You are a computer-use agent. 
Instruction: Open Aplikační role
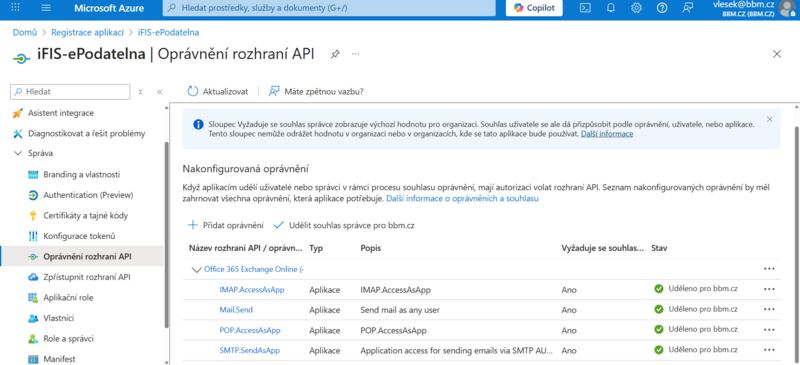[x=68, y=297]
